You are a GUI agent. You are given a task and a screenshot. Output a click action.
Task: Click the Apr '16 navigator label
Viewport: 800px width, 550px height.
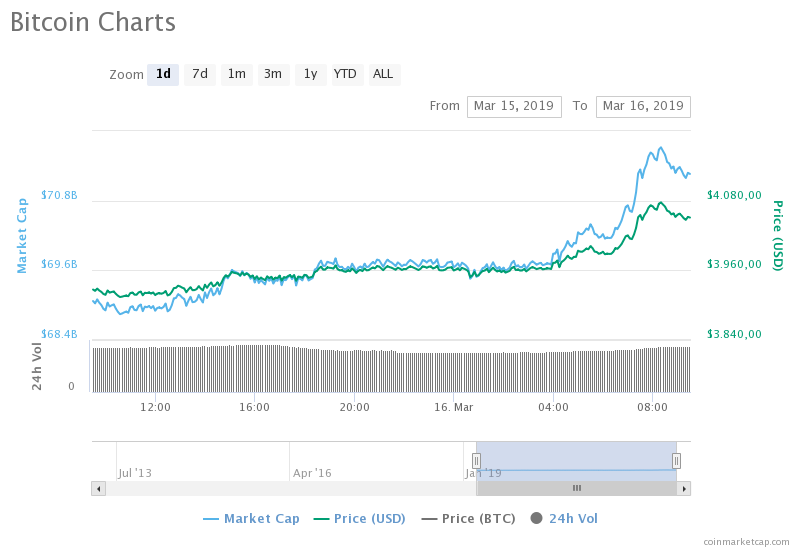312,473
